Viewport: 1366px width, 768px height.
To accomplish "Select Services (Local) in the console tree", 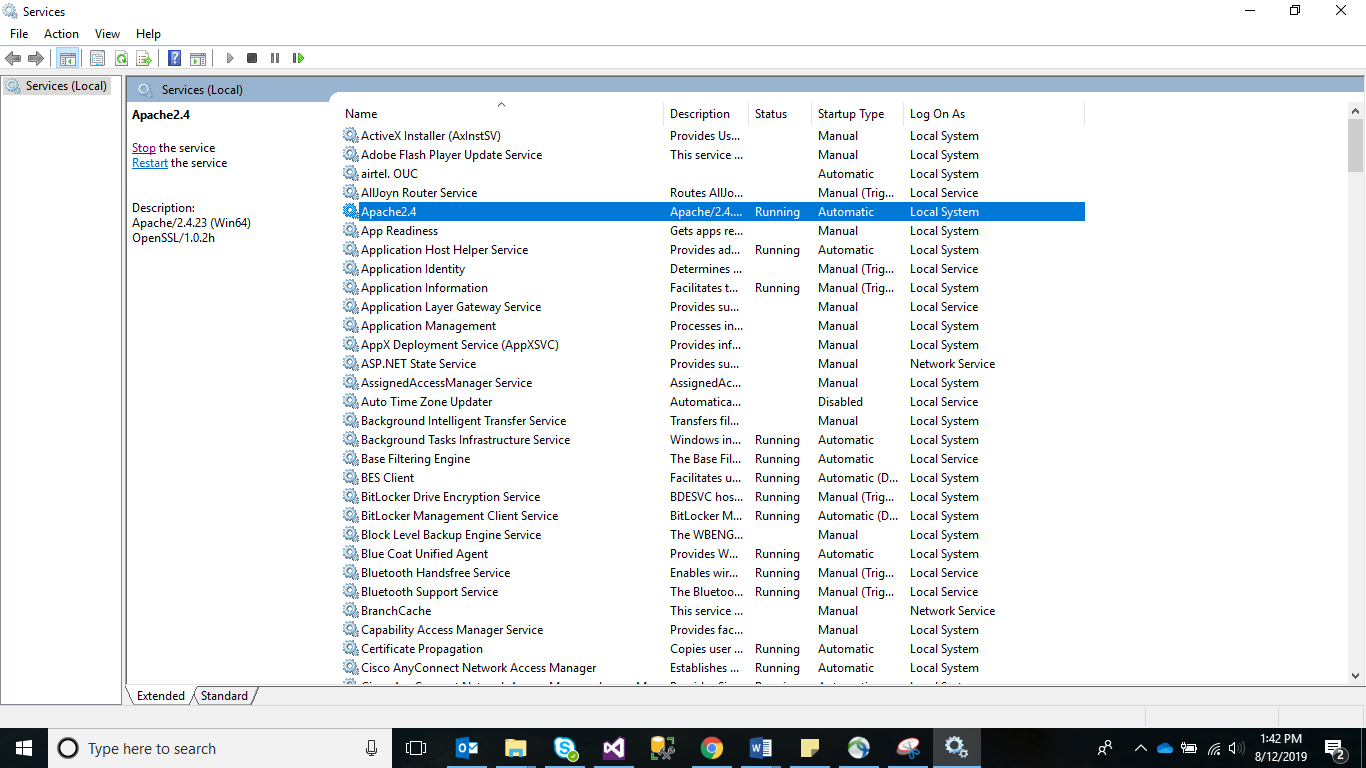I will (66, 86).
